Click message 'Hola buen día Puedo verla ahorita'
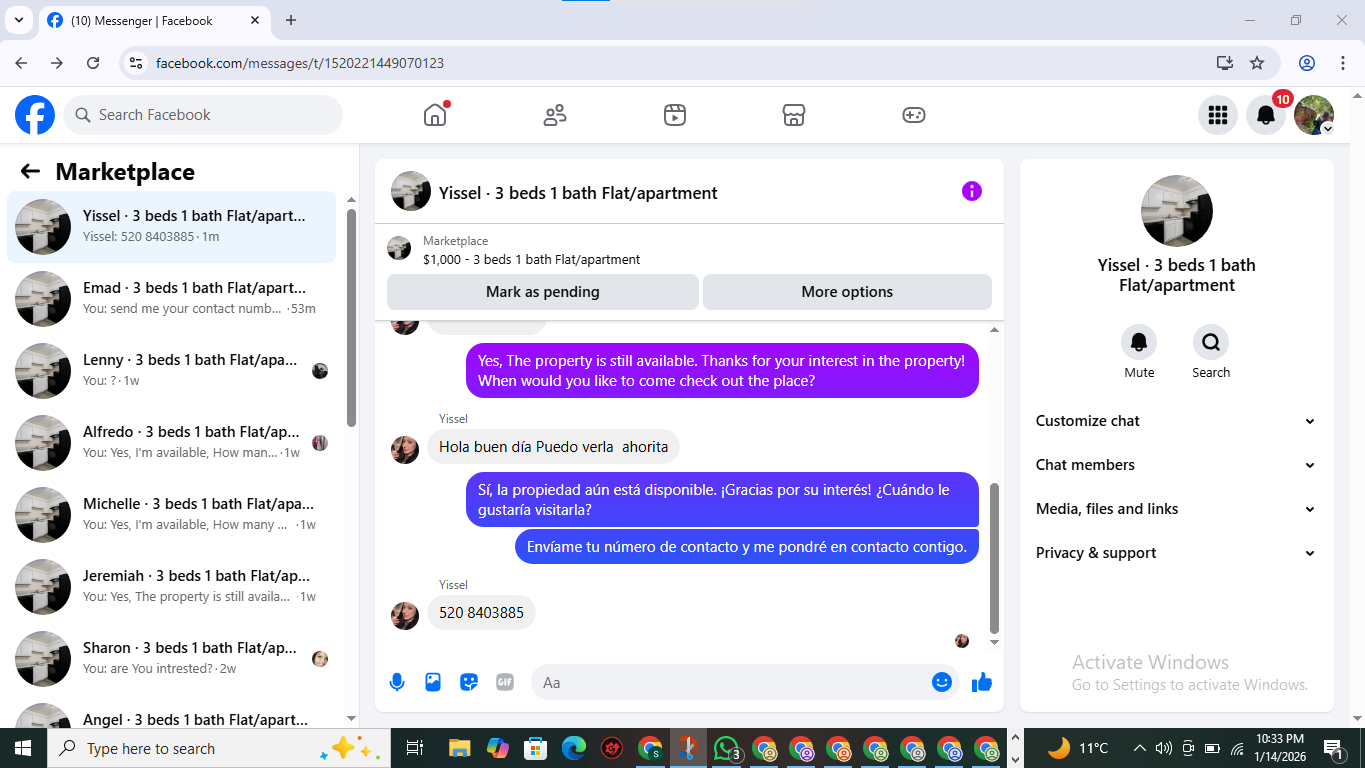Image resolution: width=1365 pixels, height=768 pixels. point(553,447)
